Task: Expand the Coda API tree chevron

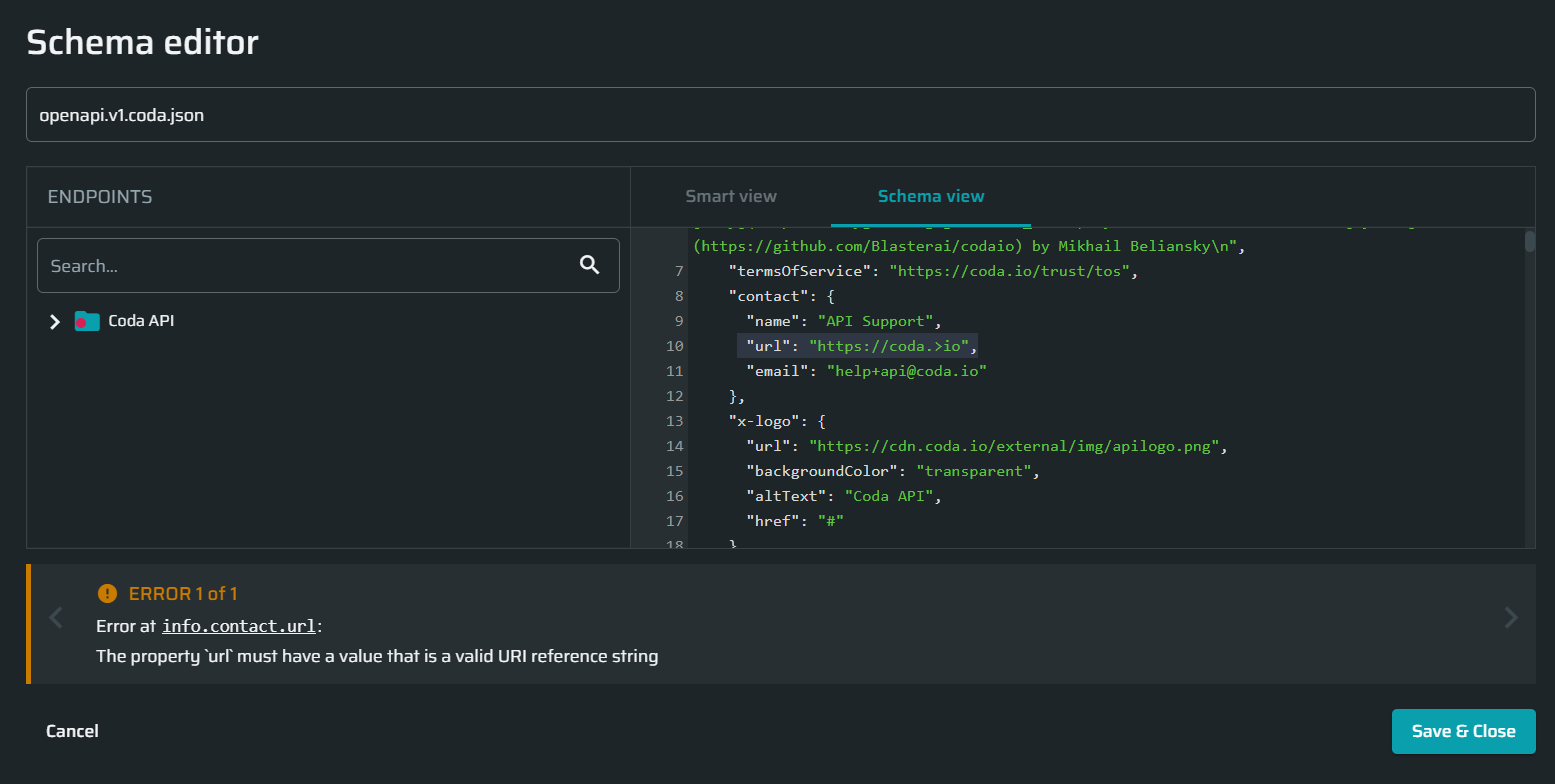Action: tap(55, 321)
